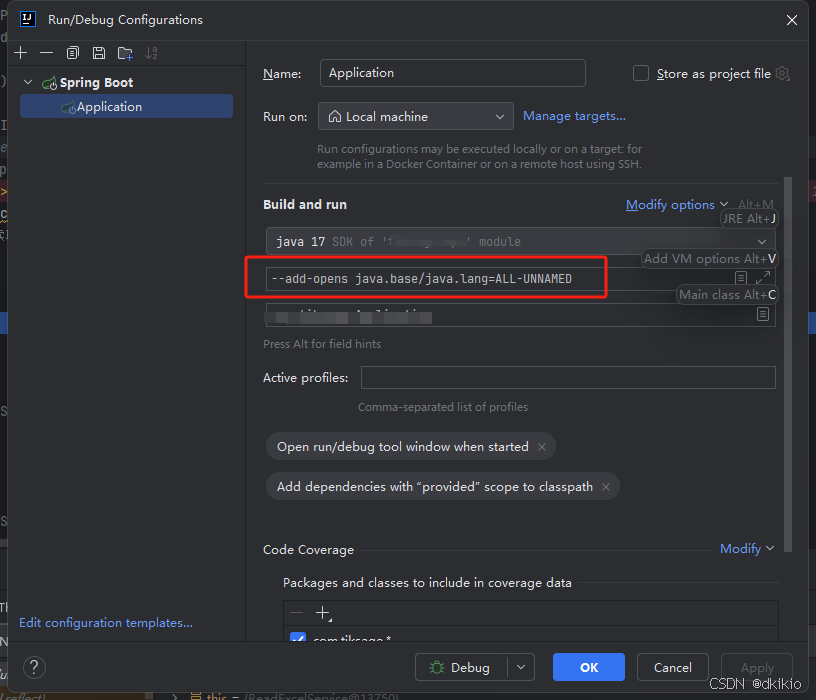Open the Modify options menu
This screenshot has width=816, height=700.
tap(676, 205)
